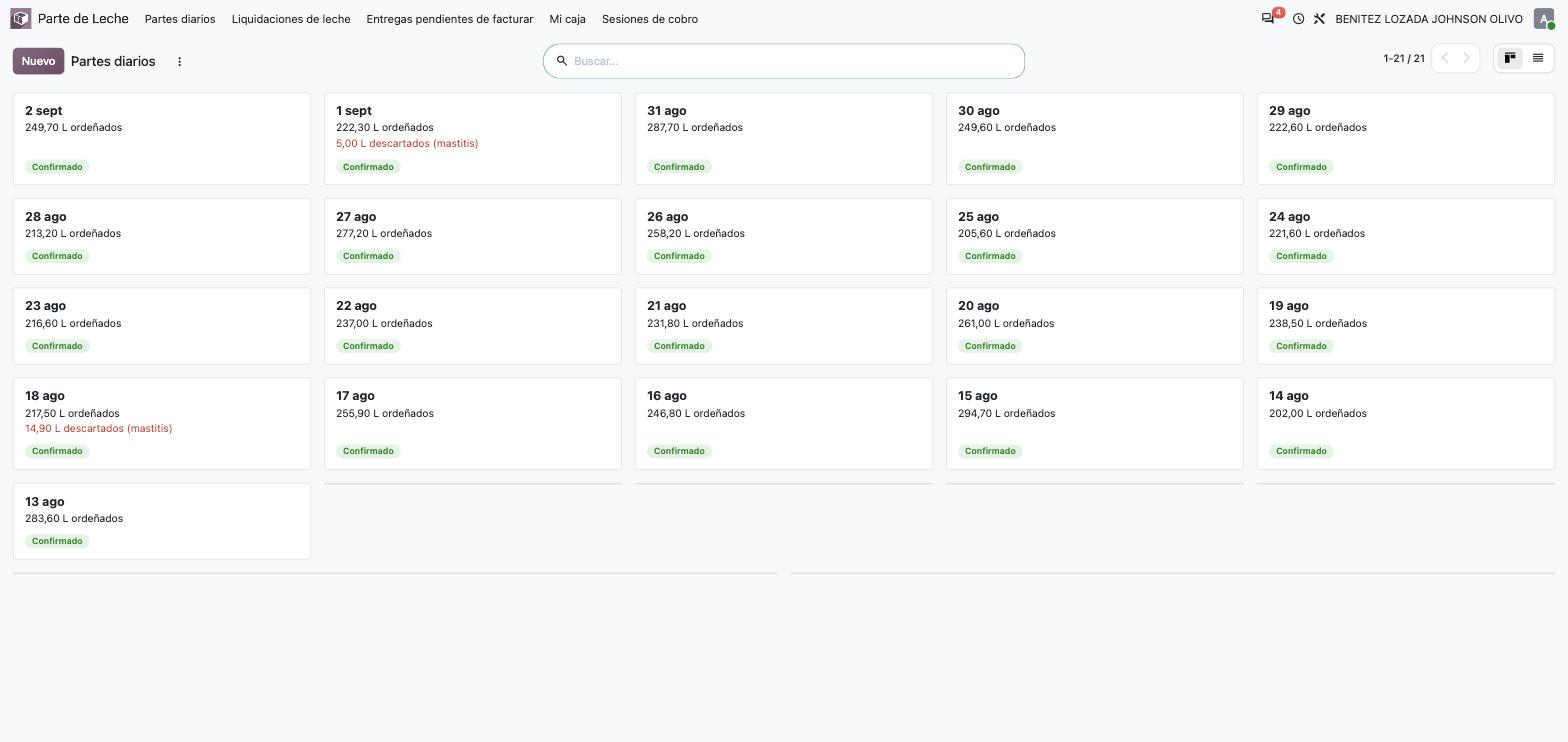The height and width of the screenshot is (742, 1568).
Task: Click the user avatar icon
Action: [x=1544, y=19]
